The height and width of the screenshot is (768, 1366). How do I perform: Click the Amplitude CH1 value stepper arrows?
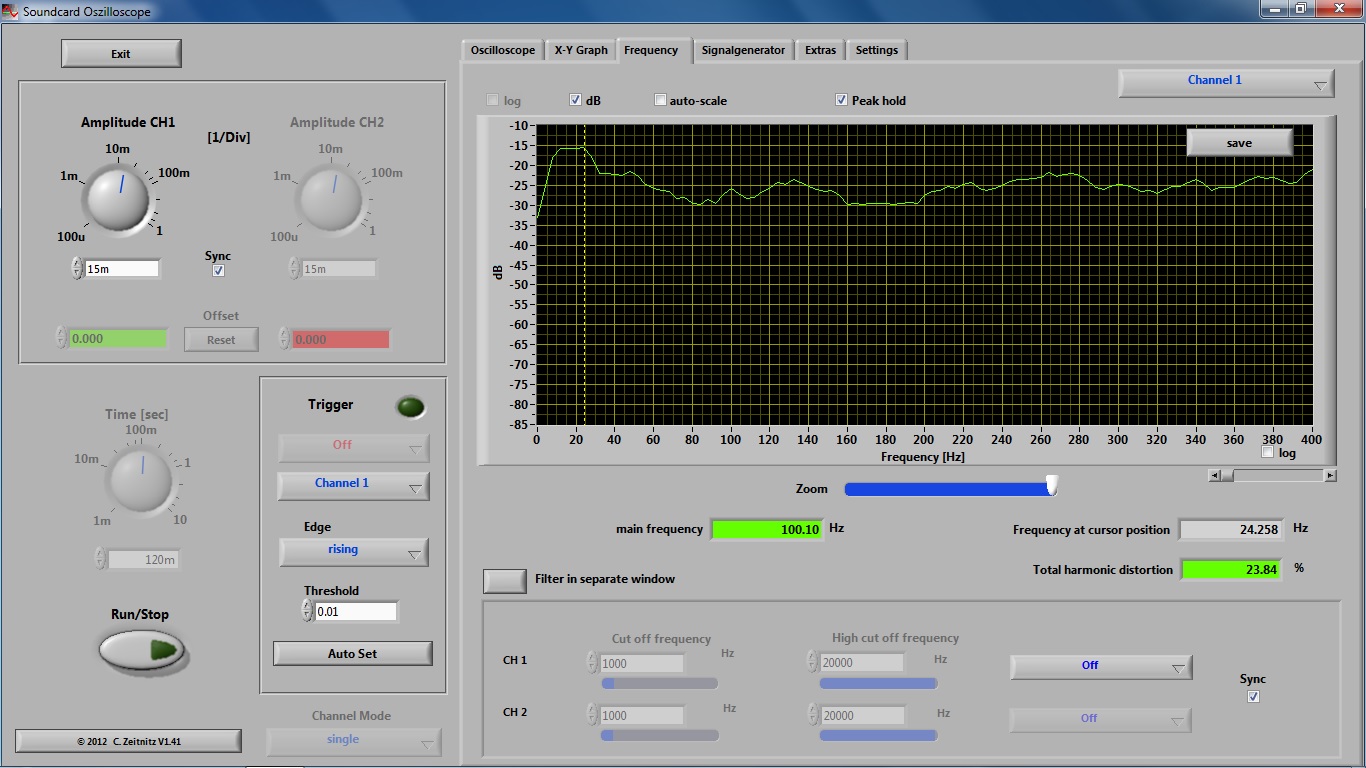(77, 269)
